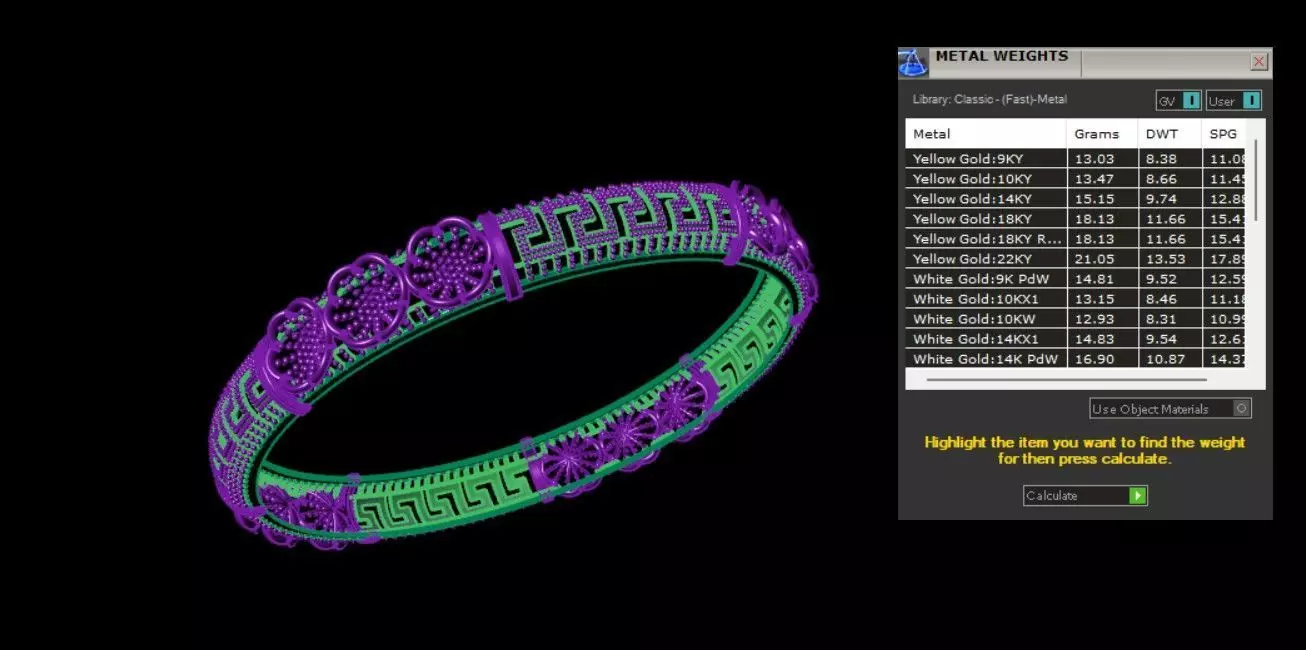Click the 10.87 DWT value
Viewport: 1306px width, 650px height.
[x=1165, y=359]
